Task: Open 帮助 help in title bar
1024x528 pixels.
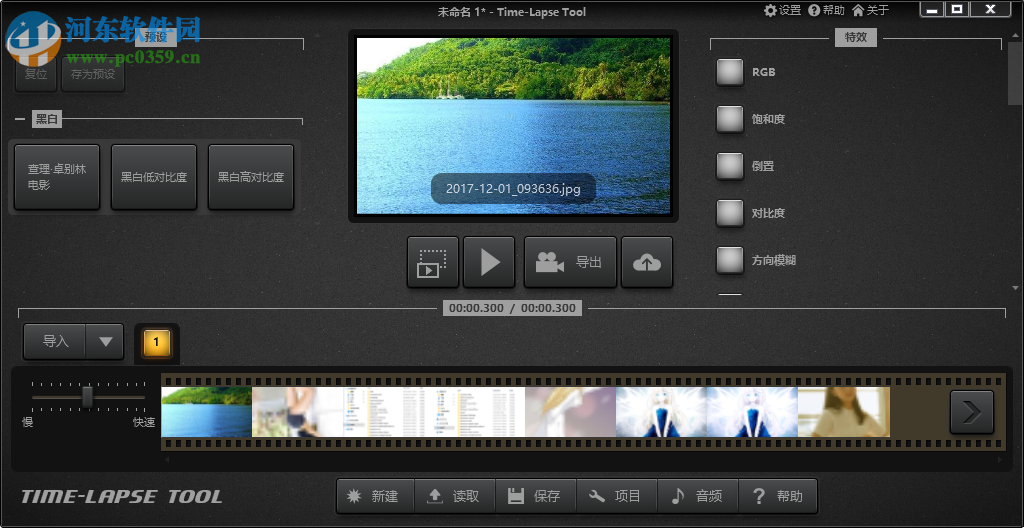Action: coord(826,10)
